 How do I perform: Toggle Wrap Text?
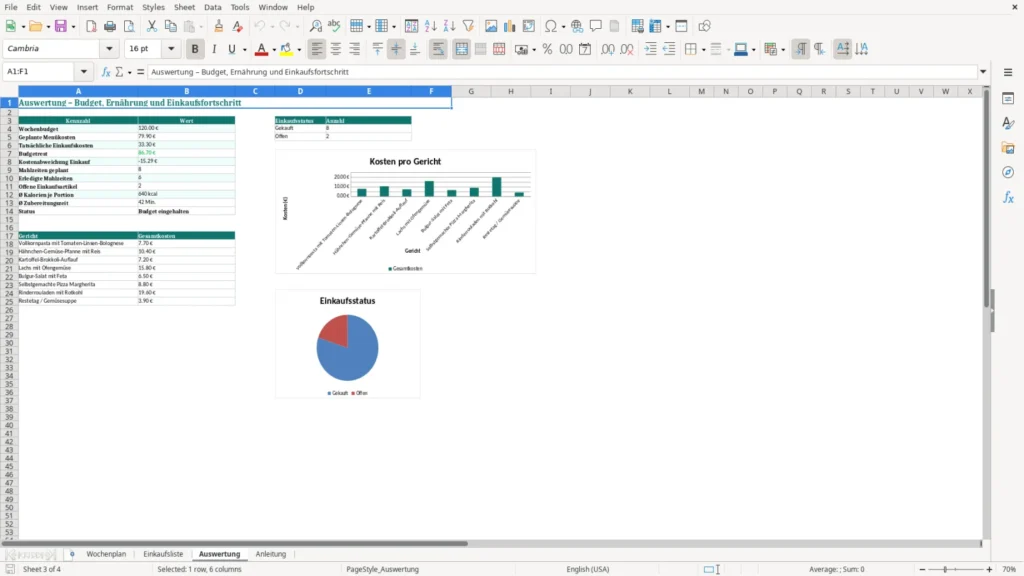click(438, 49)
